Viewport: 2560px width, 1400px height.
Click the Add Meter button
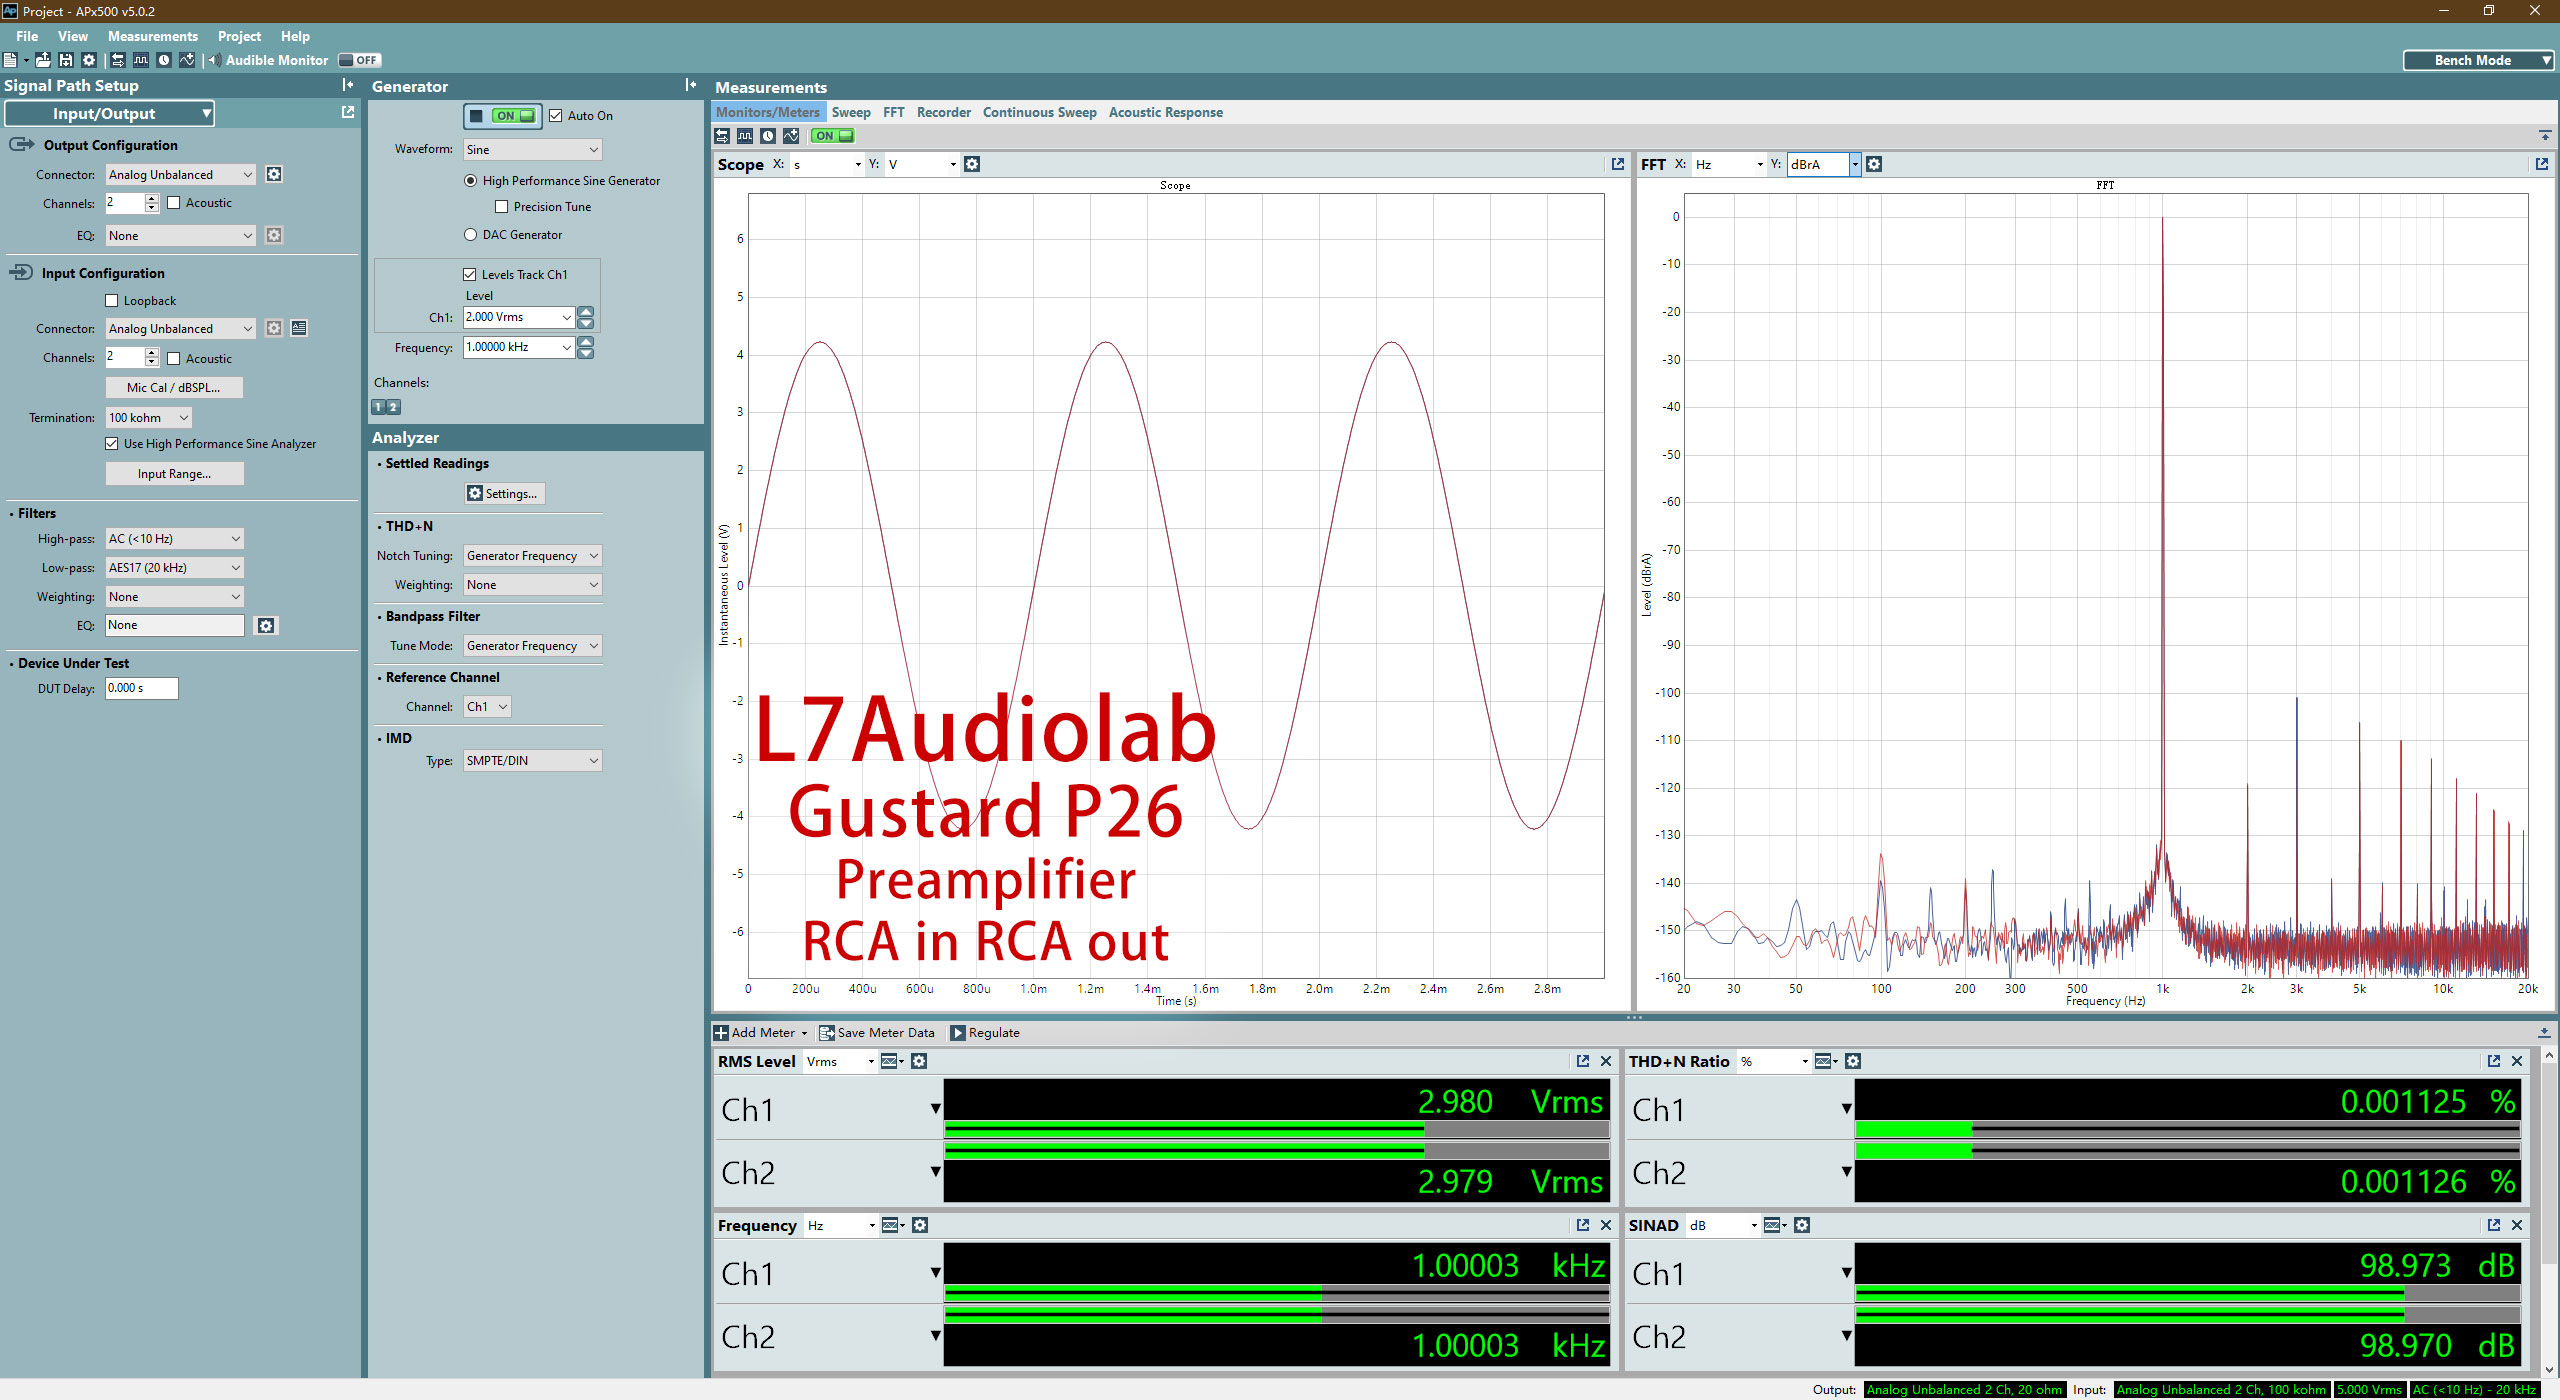(761, 1033)
